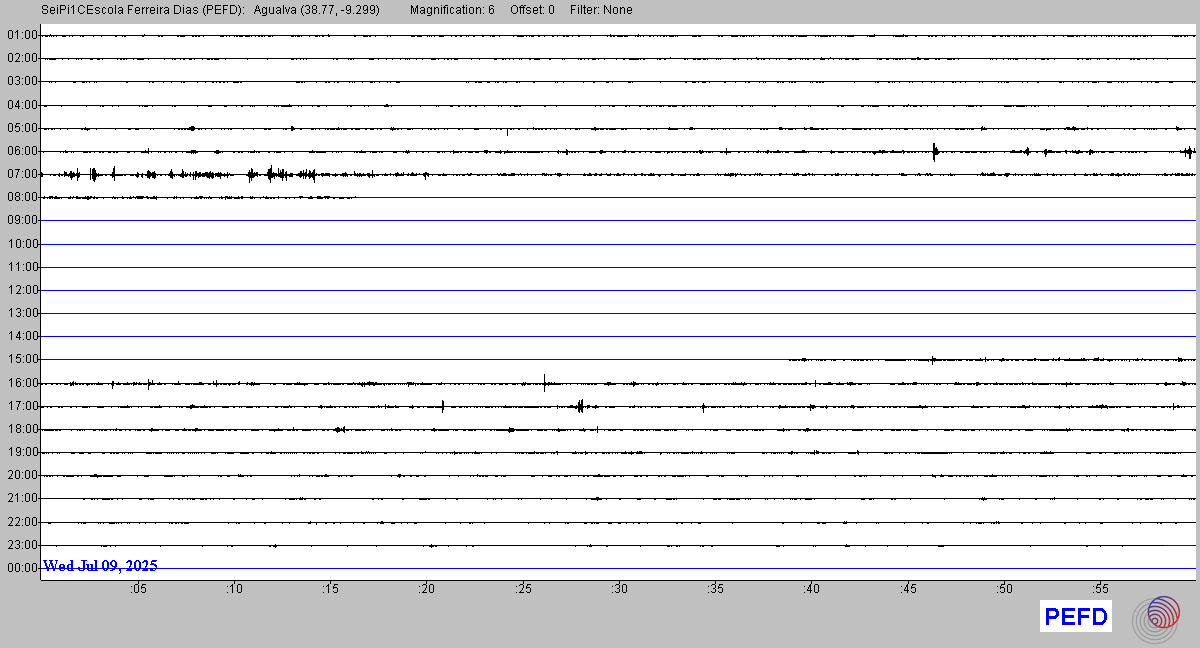Screen dimensions: 1200x648
Task: Click the 01:00 hour label
Action: (x=22, y=35)
